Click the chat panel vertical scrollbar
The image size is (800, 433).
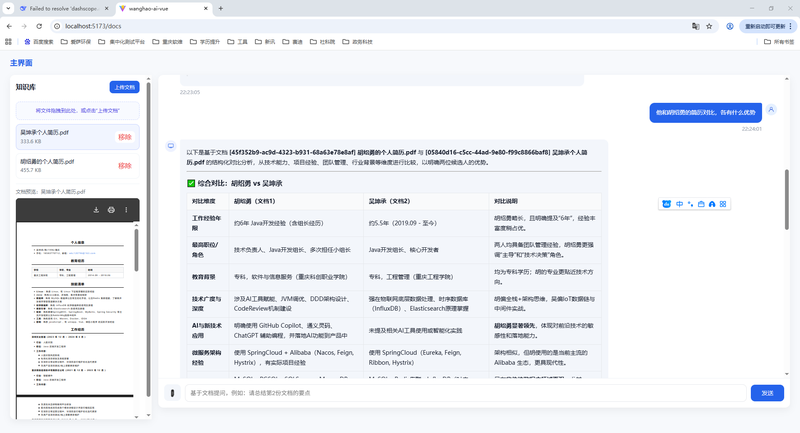786,199
